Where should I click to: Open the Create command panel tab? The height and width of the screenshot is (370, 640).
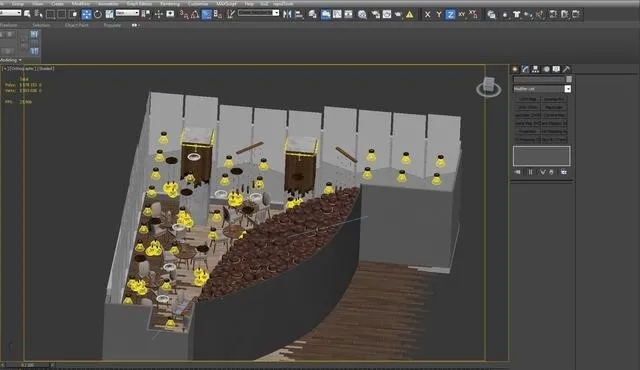515,69
